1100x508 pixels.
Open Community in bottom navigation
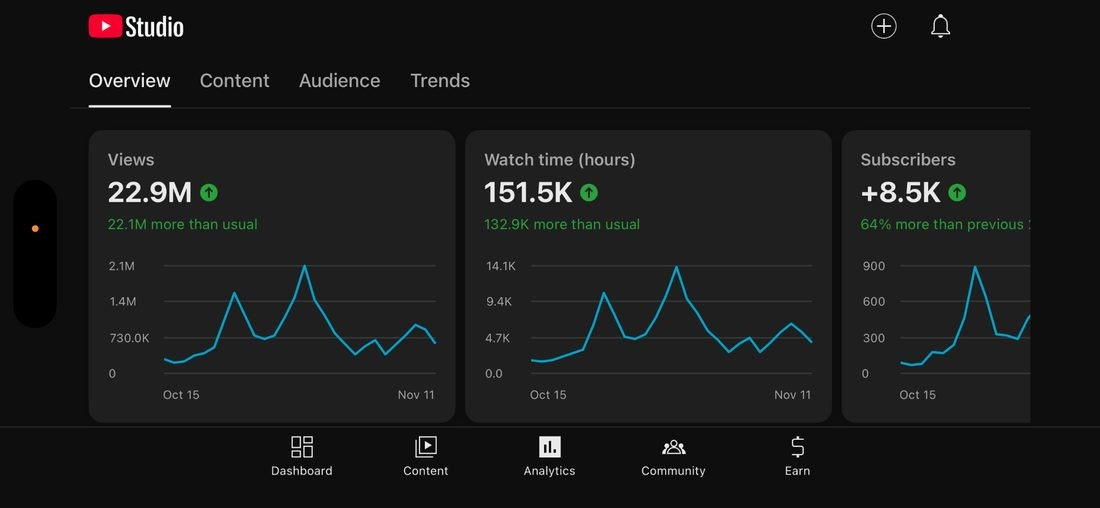(673, 456)
